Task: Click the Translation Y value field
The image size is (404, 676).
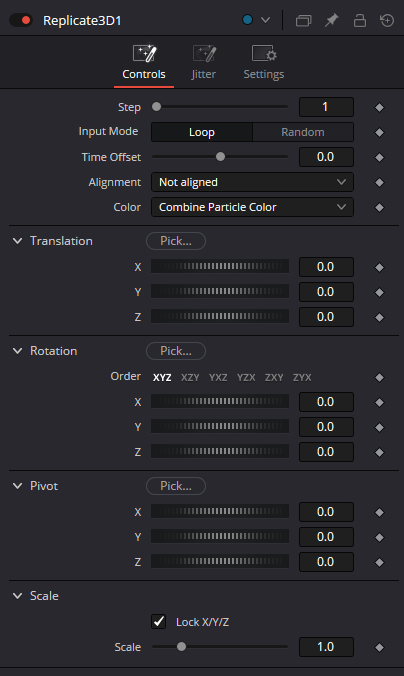Action: pos(326,292)
